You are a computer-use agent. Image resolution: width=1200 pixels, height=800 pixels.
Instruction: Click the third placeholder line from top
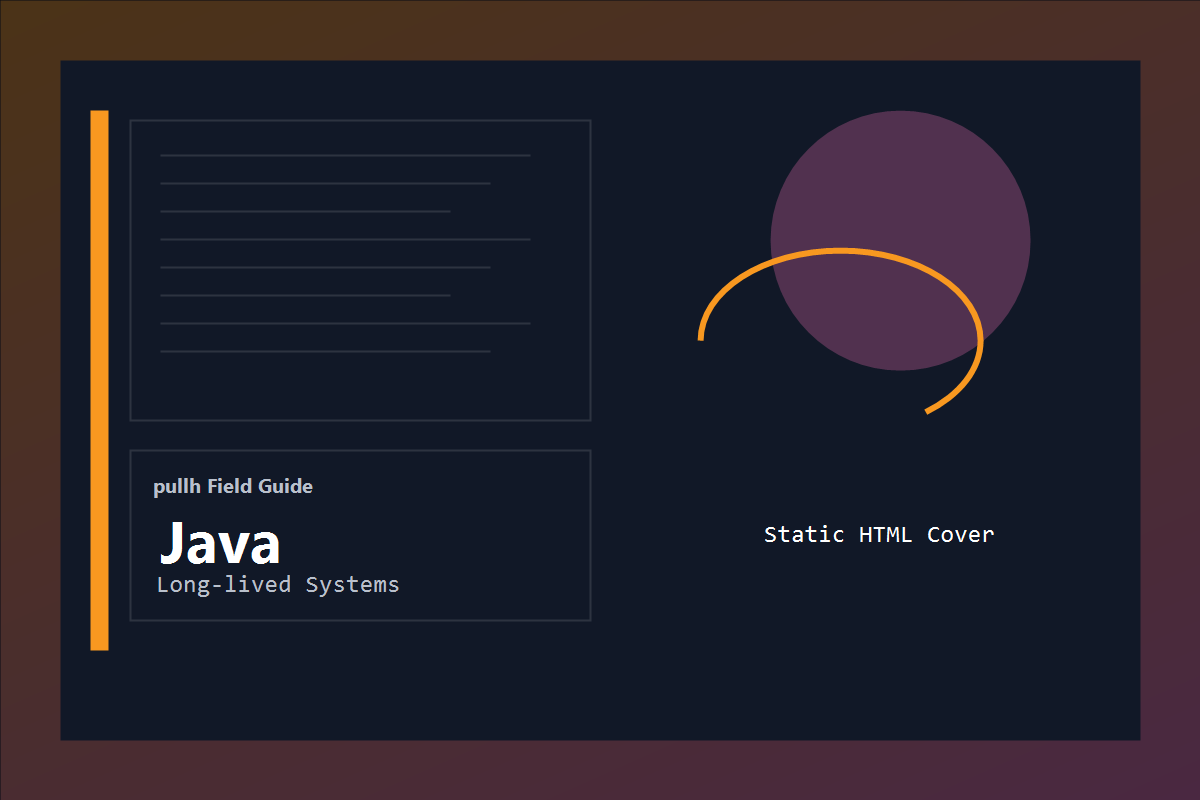tap(305, 212)
